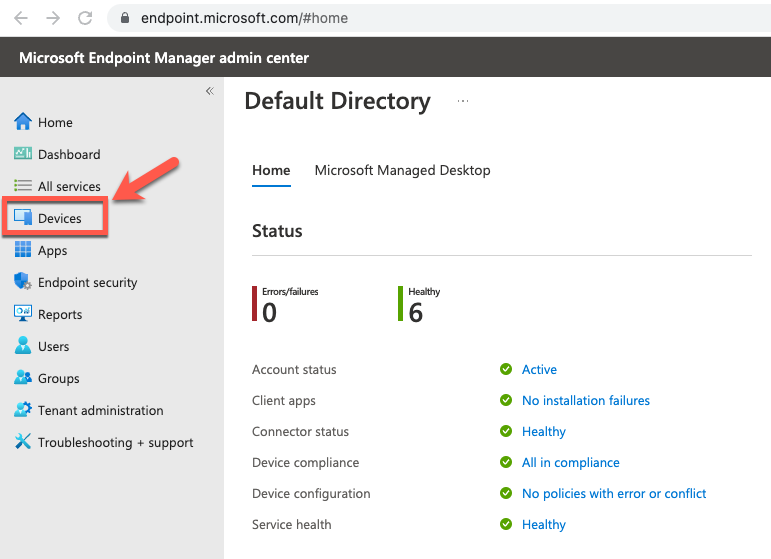Click the Home house icon in sidebar
Viewport: 771px width, 559px height.
click(x=23, y=121)
